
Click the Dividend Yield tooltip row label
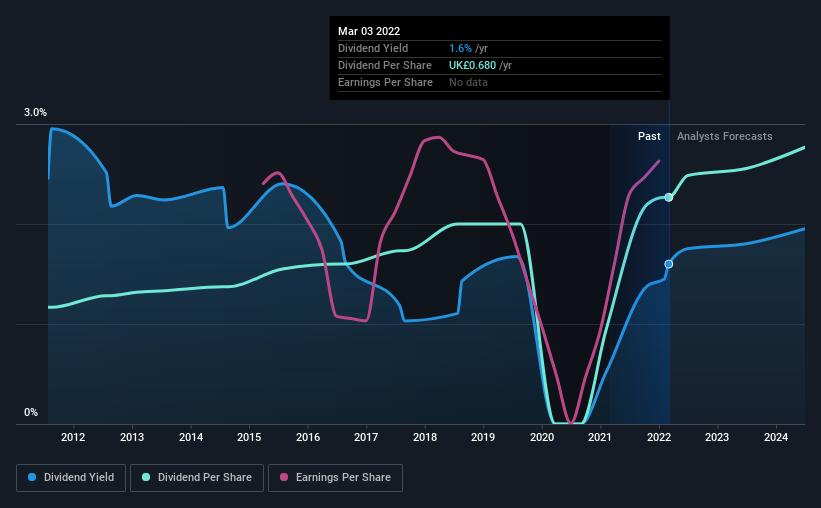(373, 48)
